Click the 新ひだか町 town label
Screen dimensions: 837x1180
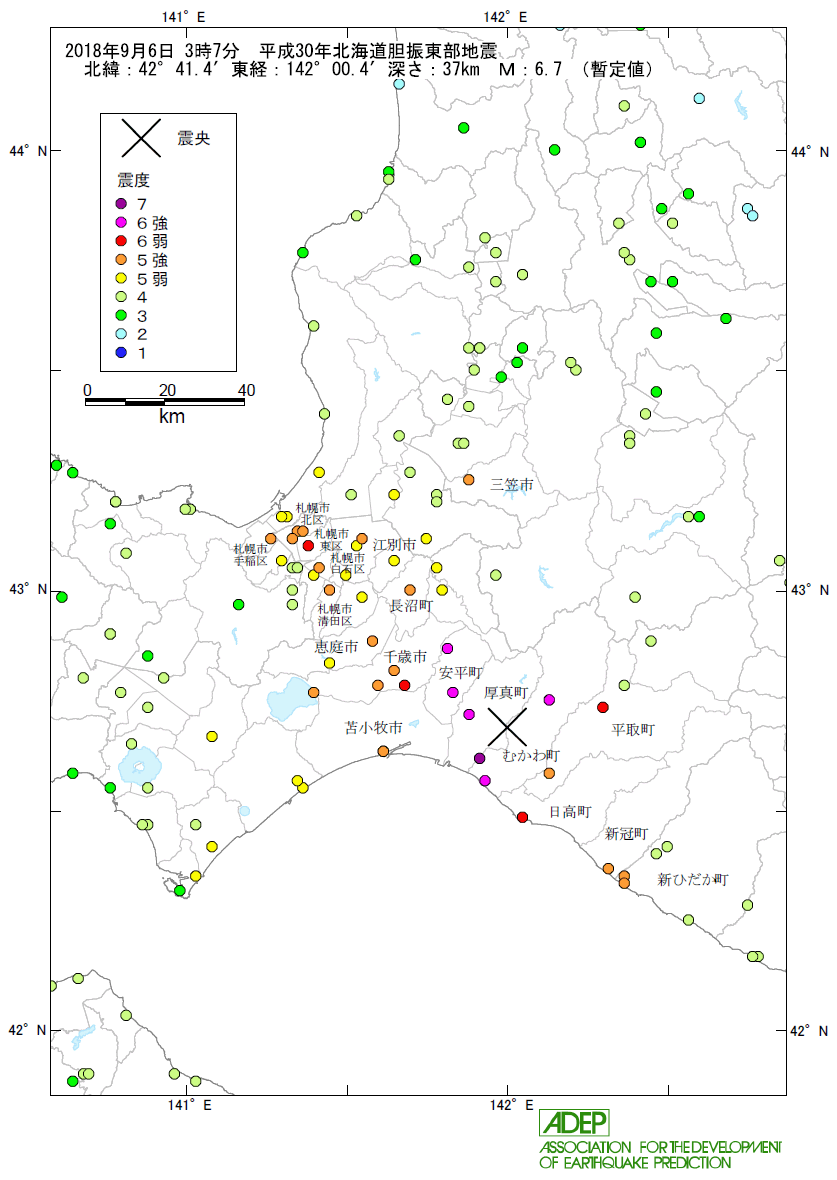tap(693, 880)
